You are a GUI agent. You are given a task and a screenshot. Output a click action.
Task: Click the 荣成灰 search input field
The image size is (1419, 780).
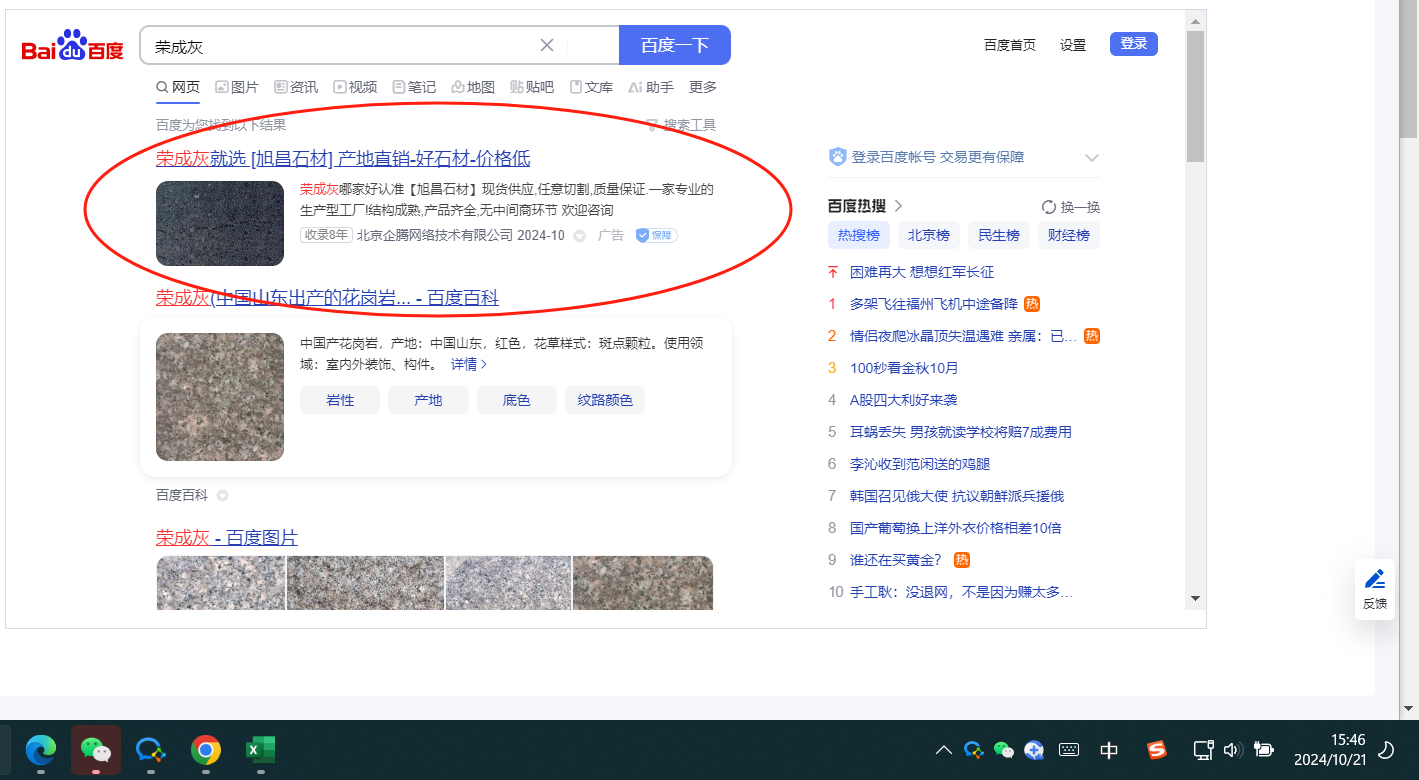[x=340, y=46]
